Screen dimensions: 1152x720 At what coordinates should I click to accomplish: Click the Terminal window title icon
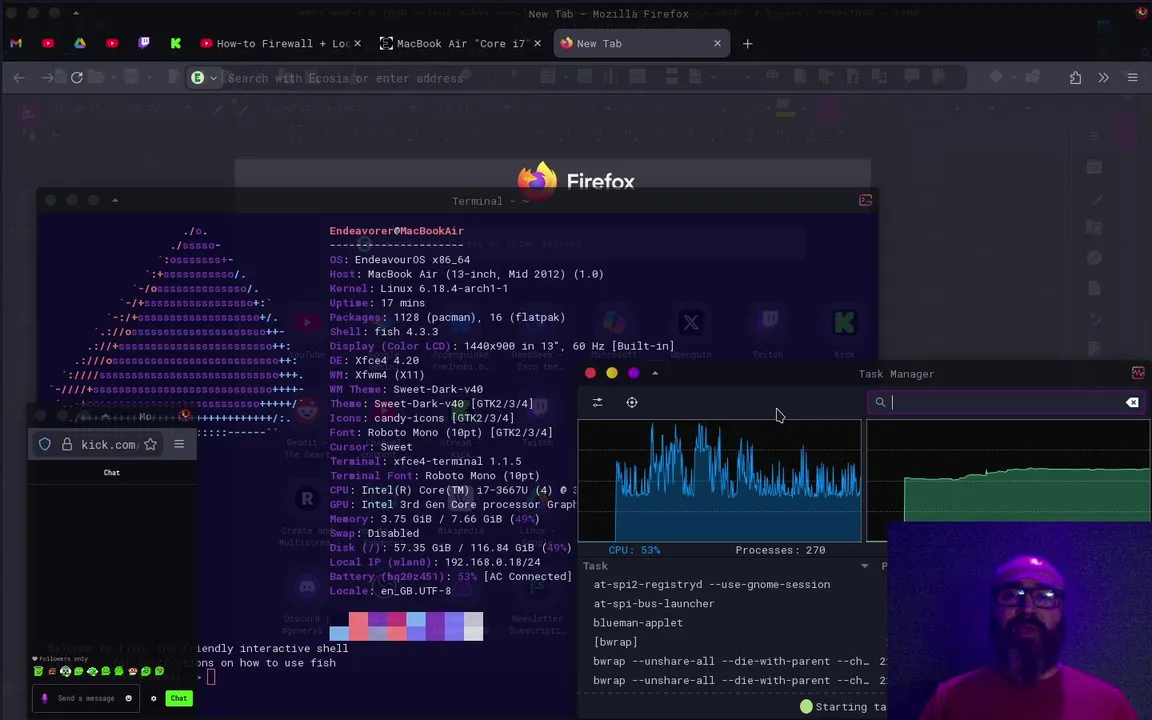pos(865,201)
